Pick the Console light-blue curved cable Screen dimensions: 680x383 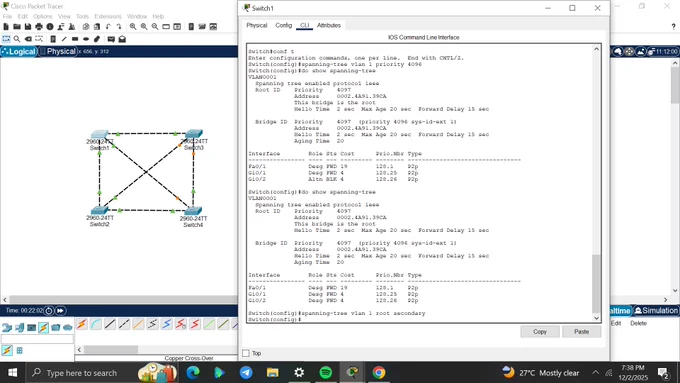tap(96, 324)
